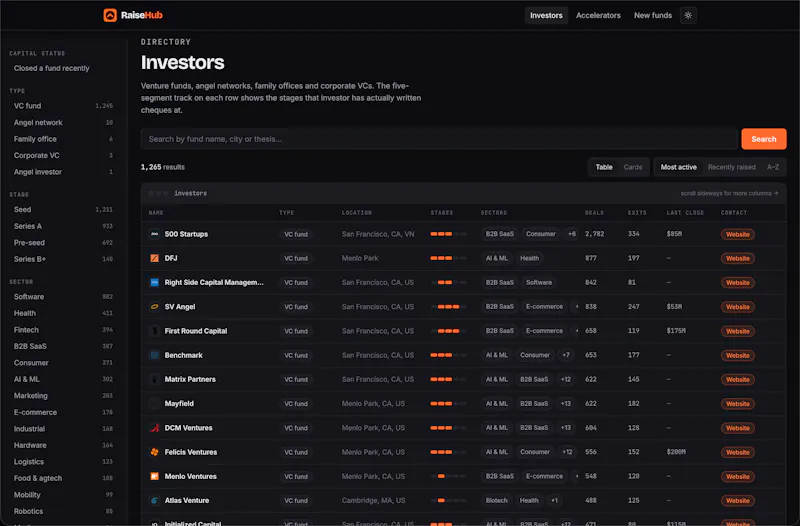Viewport: 800px width, 526px height.
Task: Open Atlas Venture Website link
Action: [737, 500]
